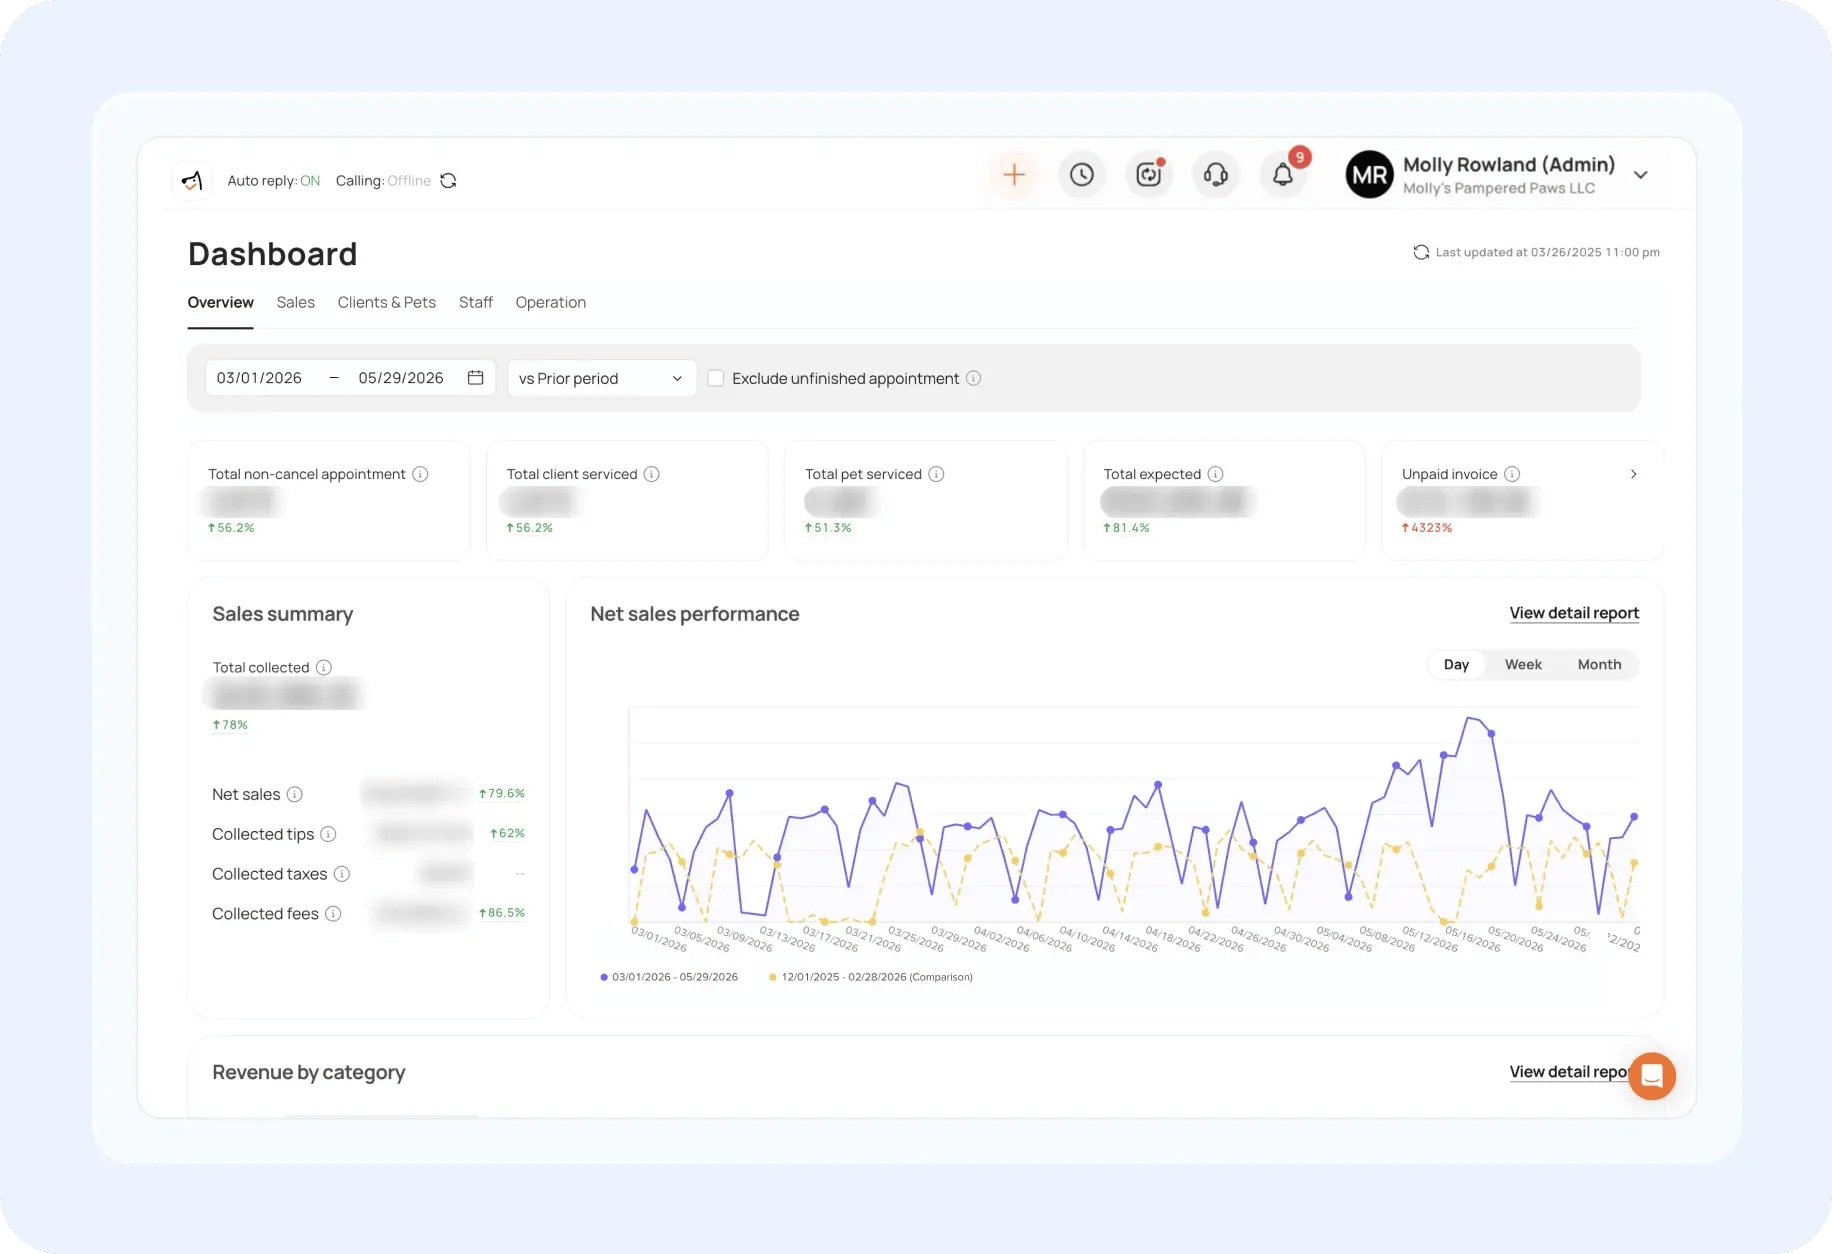Viewport: 1832px width, 1254px height.
Task: Open the Staff tab
Action: coord(476,303)
